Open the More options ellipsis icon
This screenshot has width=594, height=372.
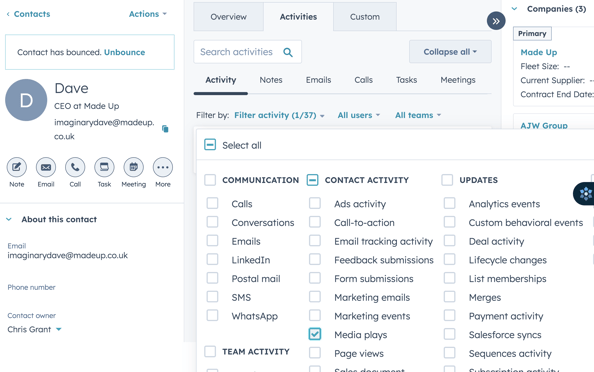(x=163, y=167)
